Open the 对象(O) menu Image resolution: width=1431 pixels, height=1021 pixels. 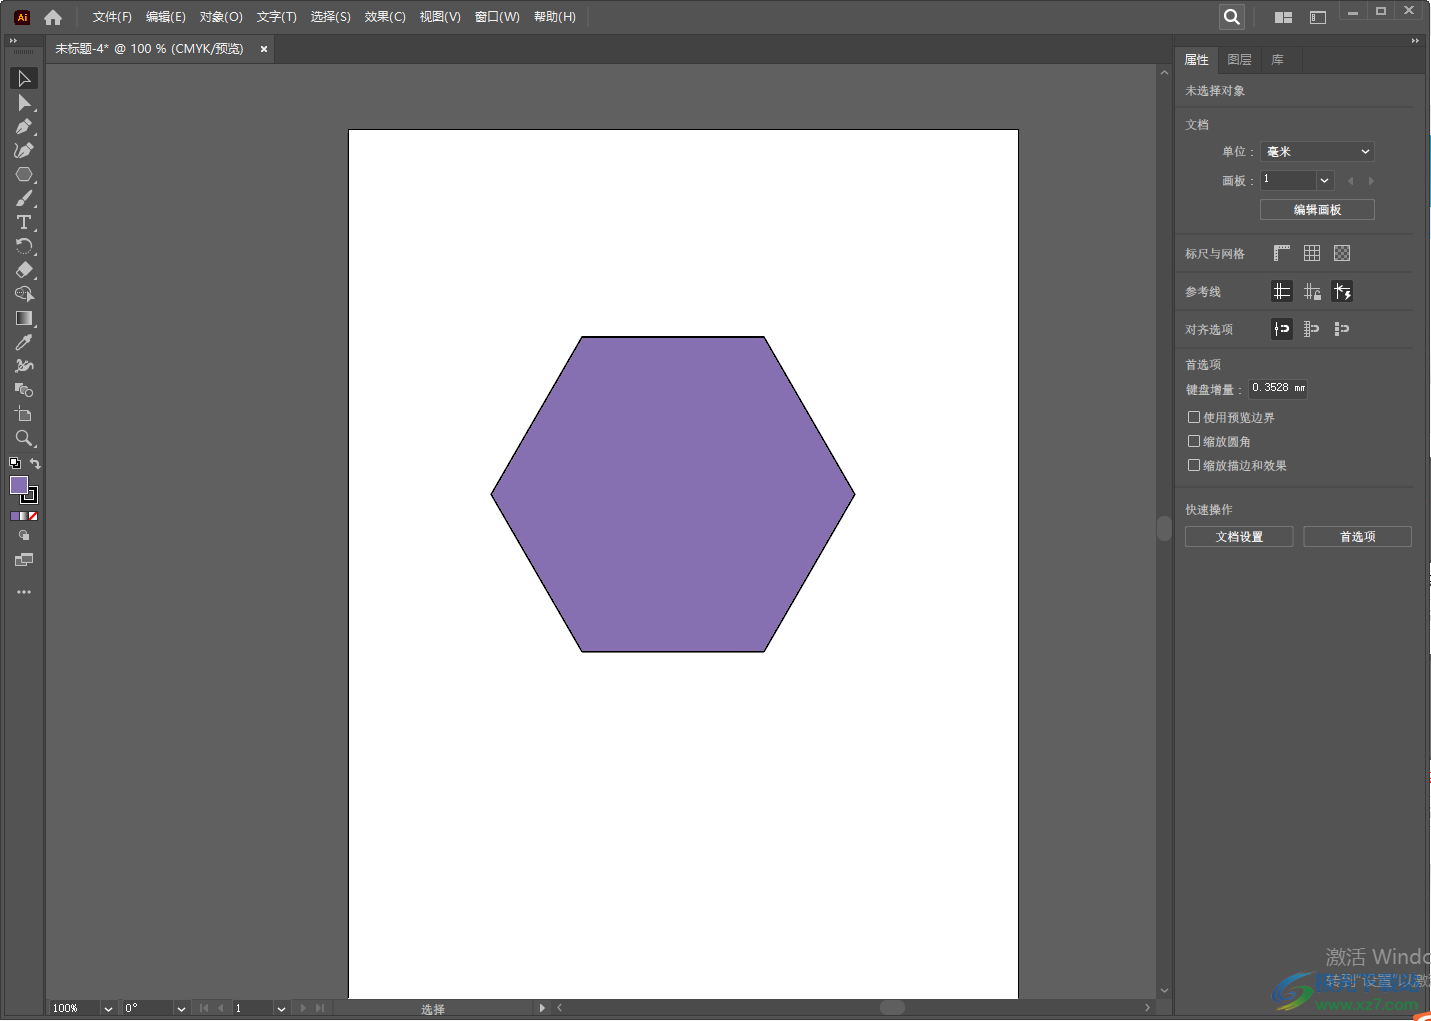coord(221,17)
